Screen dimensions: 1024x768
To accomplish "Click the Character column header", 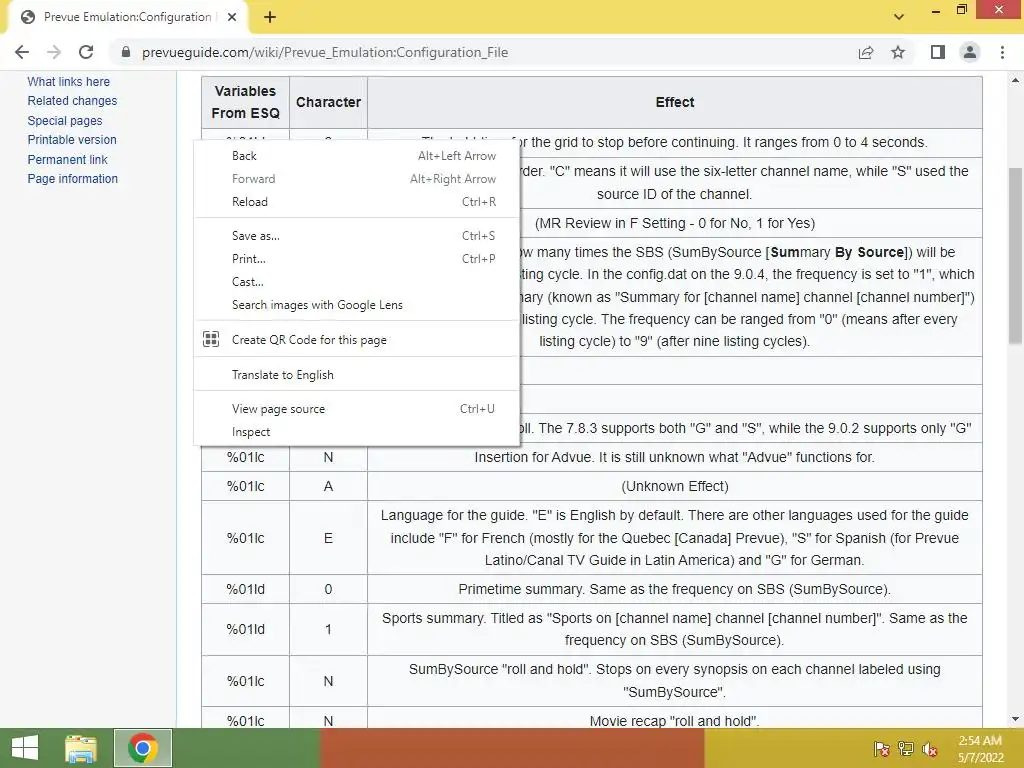I will pyautogui.click(x=328, y=103).
